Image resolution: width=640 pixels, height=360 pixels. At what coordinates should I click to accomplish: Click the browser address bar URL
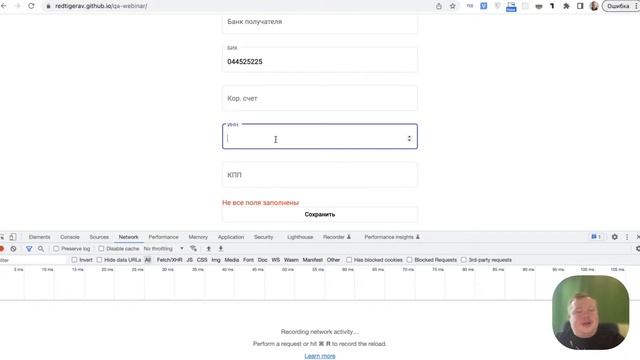click(101, 6)
